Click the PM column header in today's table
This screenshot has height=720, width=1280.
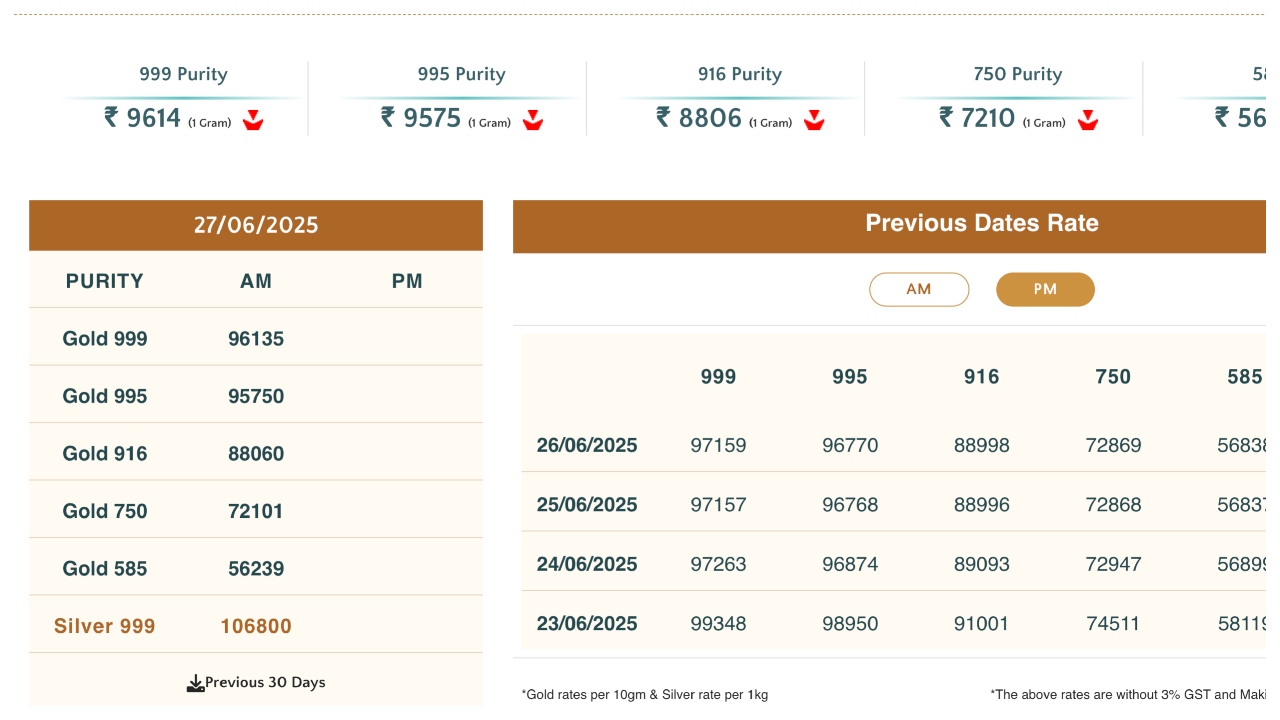click(x=407, y=281)
